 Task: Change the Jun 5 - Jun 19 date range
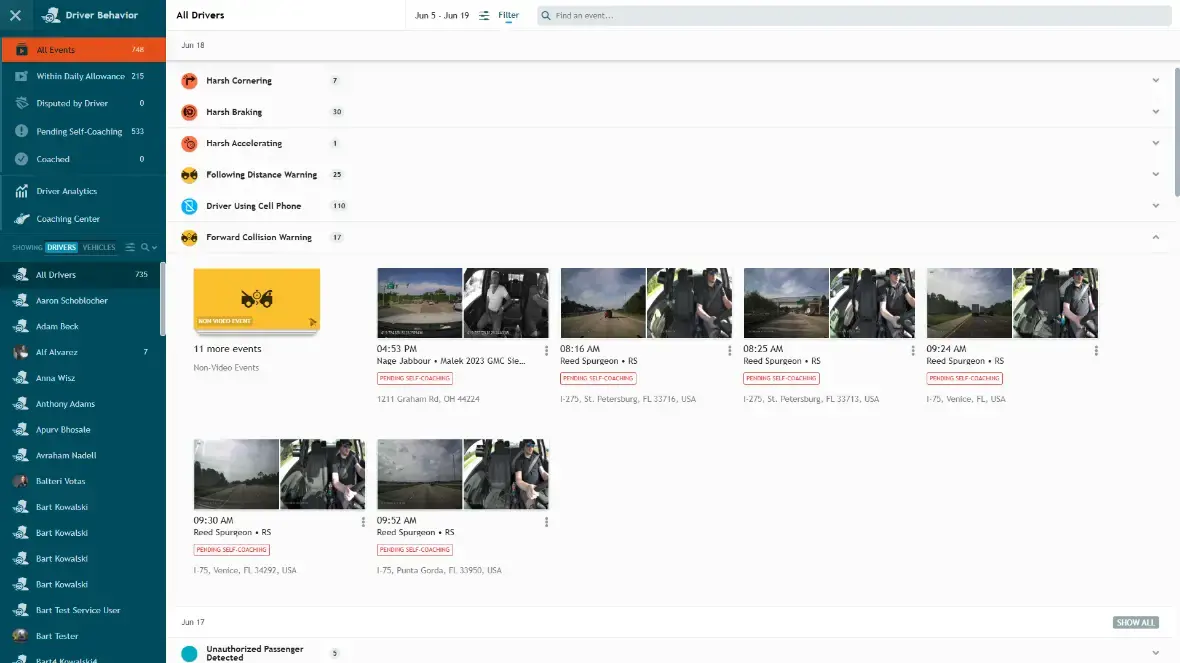(442, 15)
